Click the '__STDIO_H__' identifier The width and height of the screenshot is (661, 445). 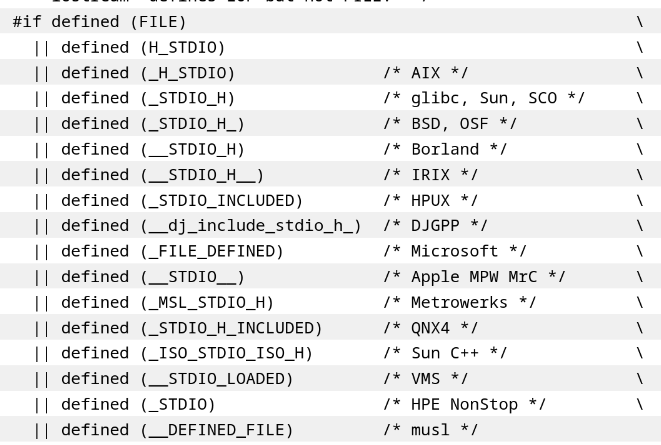pyautogui.click(x=202, y=175)
